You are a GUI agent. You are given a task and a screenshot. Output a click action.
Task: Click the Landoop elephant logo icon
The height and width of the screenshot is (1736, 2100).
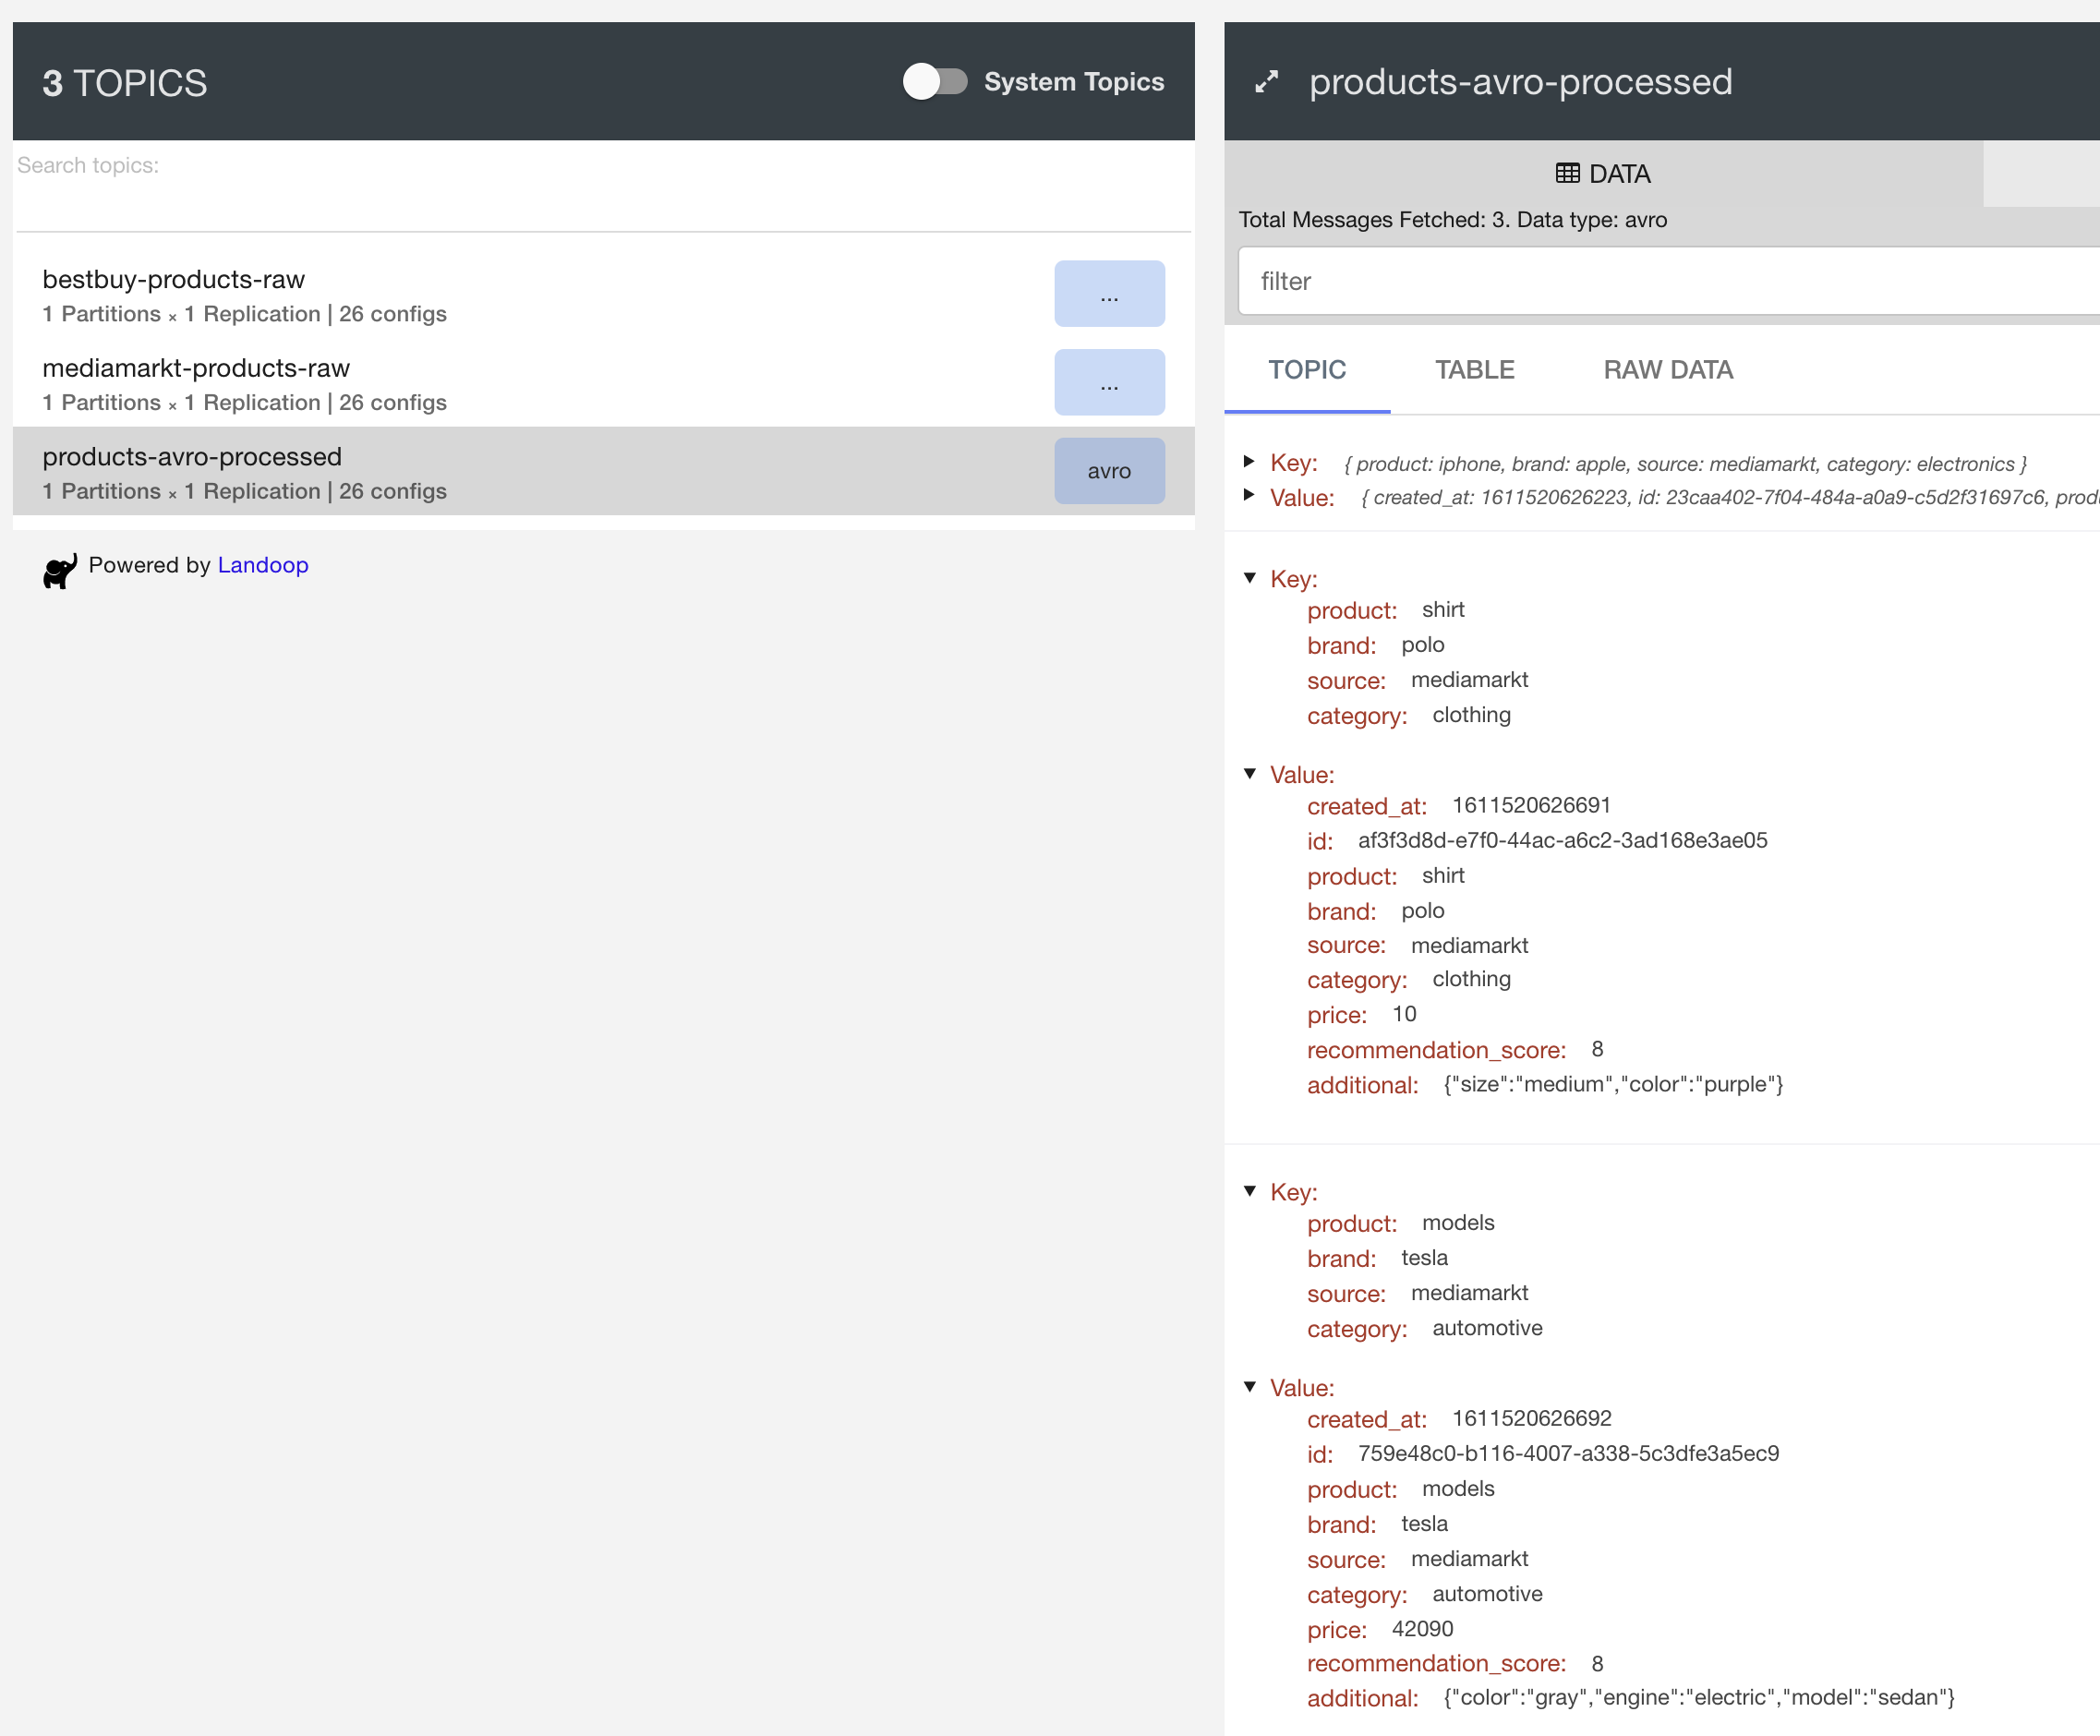(x=60, y=570)
